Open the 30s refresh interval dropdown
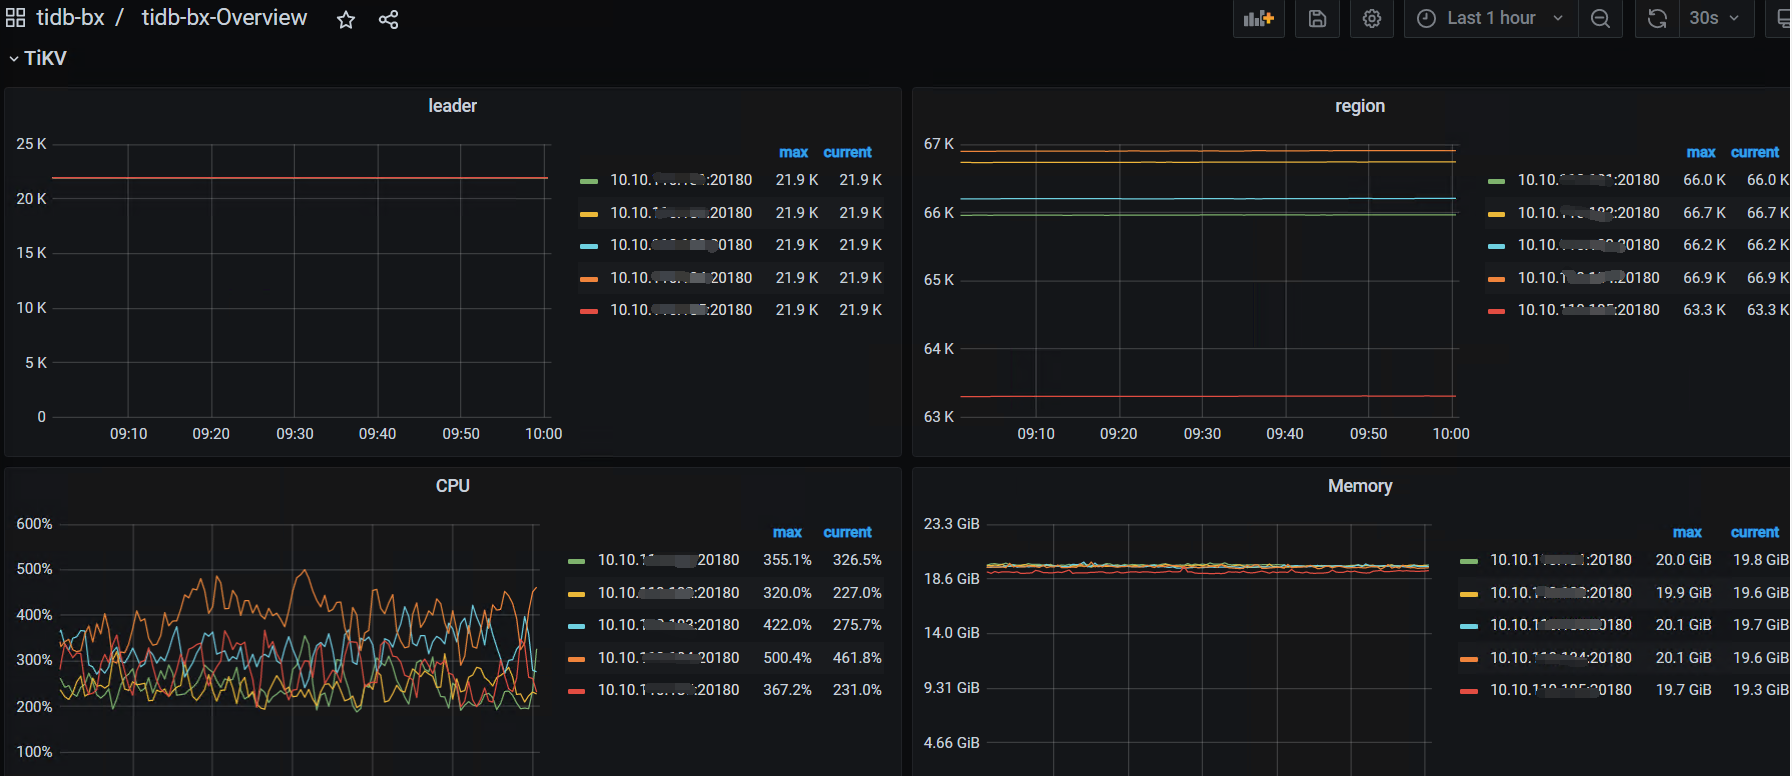The width and height of the screenshot is (1792, 776). [1714, 18]
